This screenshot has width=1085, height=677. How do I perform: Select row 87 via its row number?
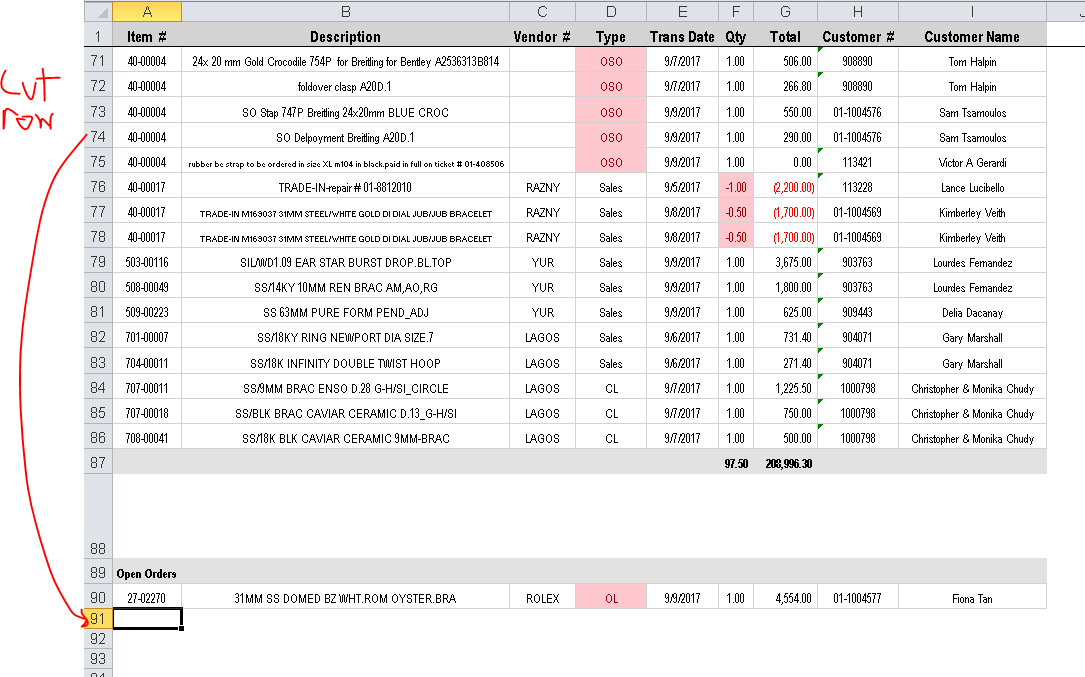point(97,462)
